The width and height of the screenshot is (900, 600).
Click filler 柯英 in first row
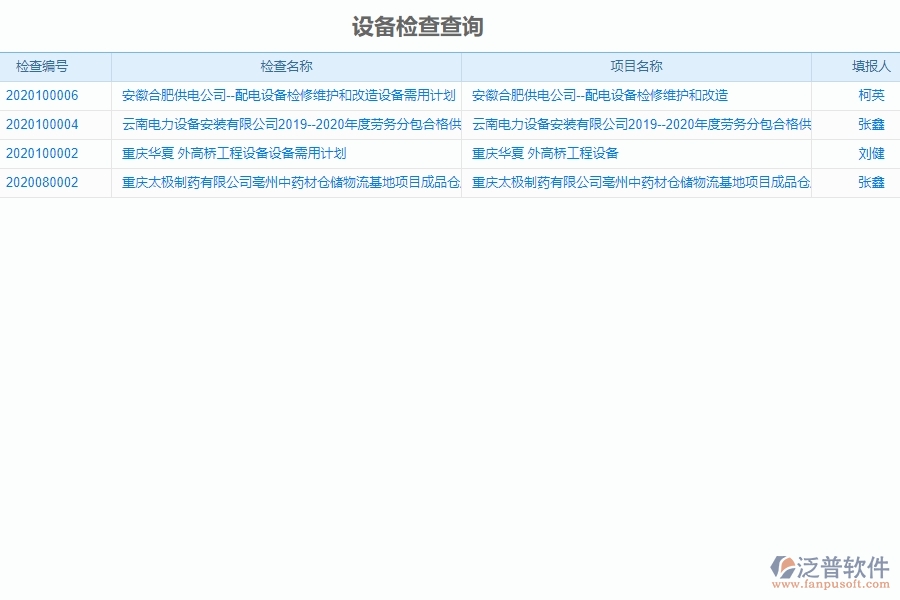click(x=857, y=96)
